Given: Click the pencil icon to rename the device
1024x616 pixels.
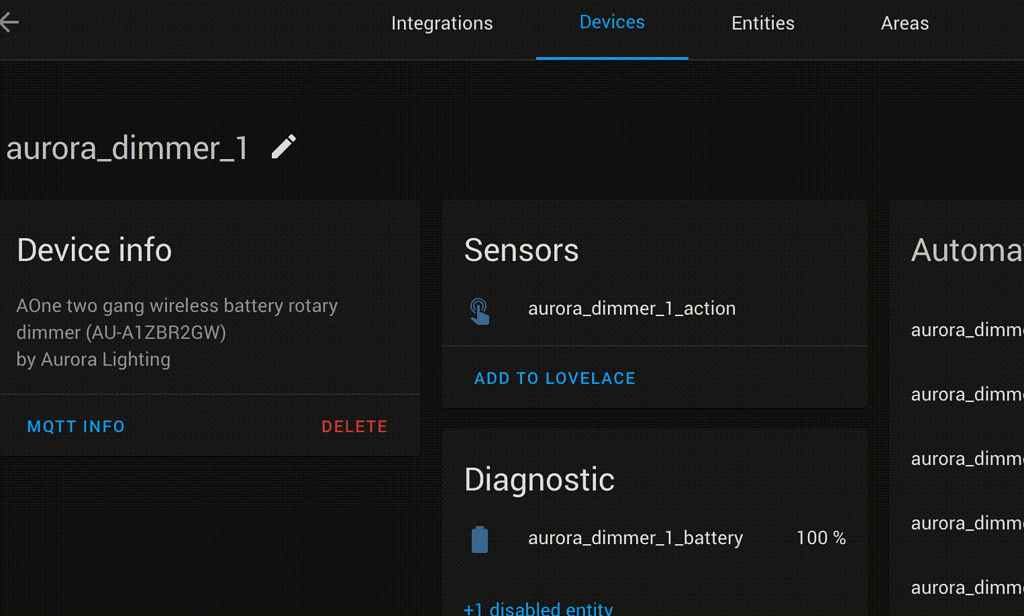Looking at the screenshot, I should (283, 146).
